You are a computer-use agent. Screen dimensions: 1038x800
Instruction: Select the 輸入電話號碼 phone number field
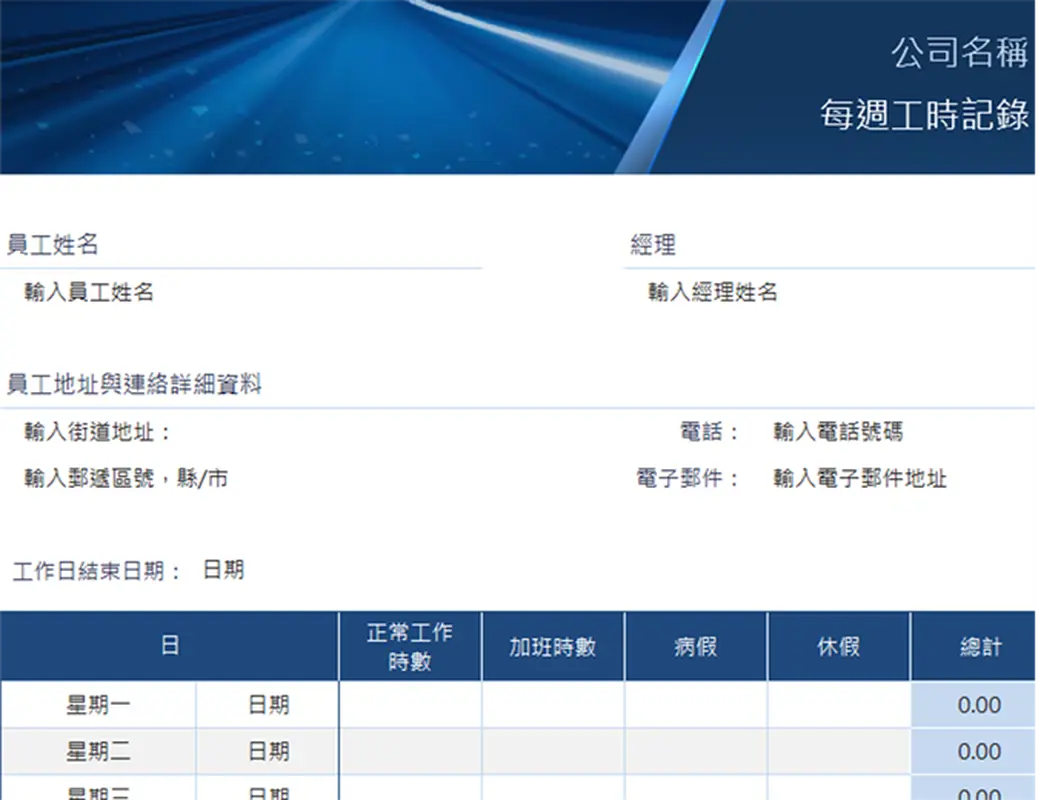[836, 431]
